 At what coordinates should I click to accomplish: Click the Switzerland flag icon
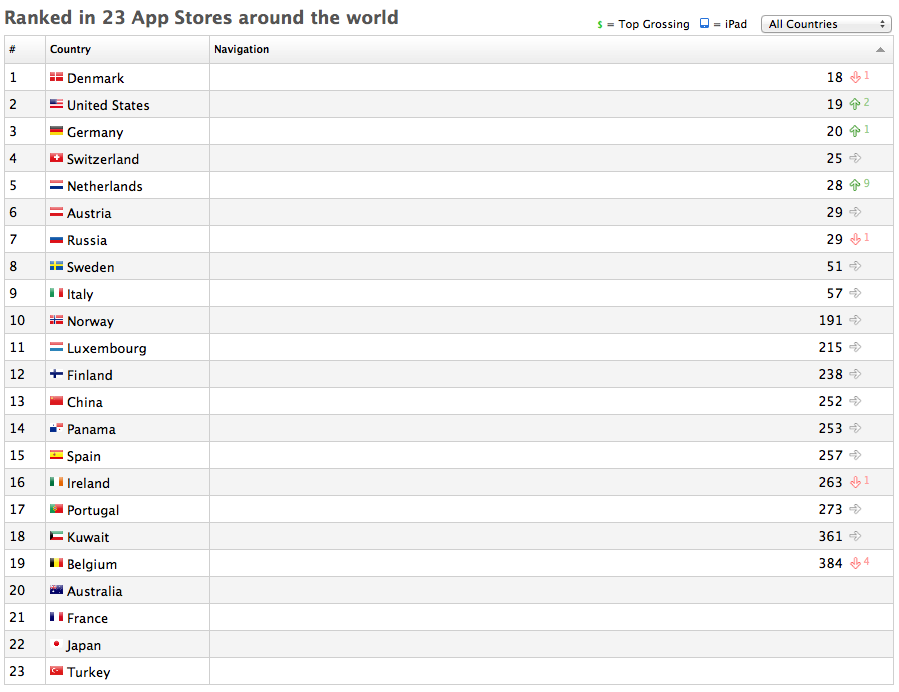(56, 159)
